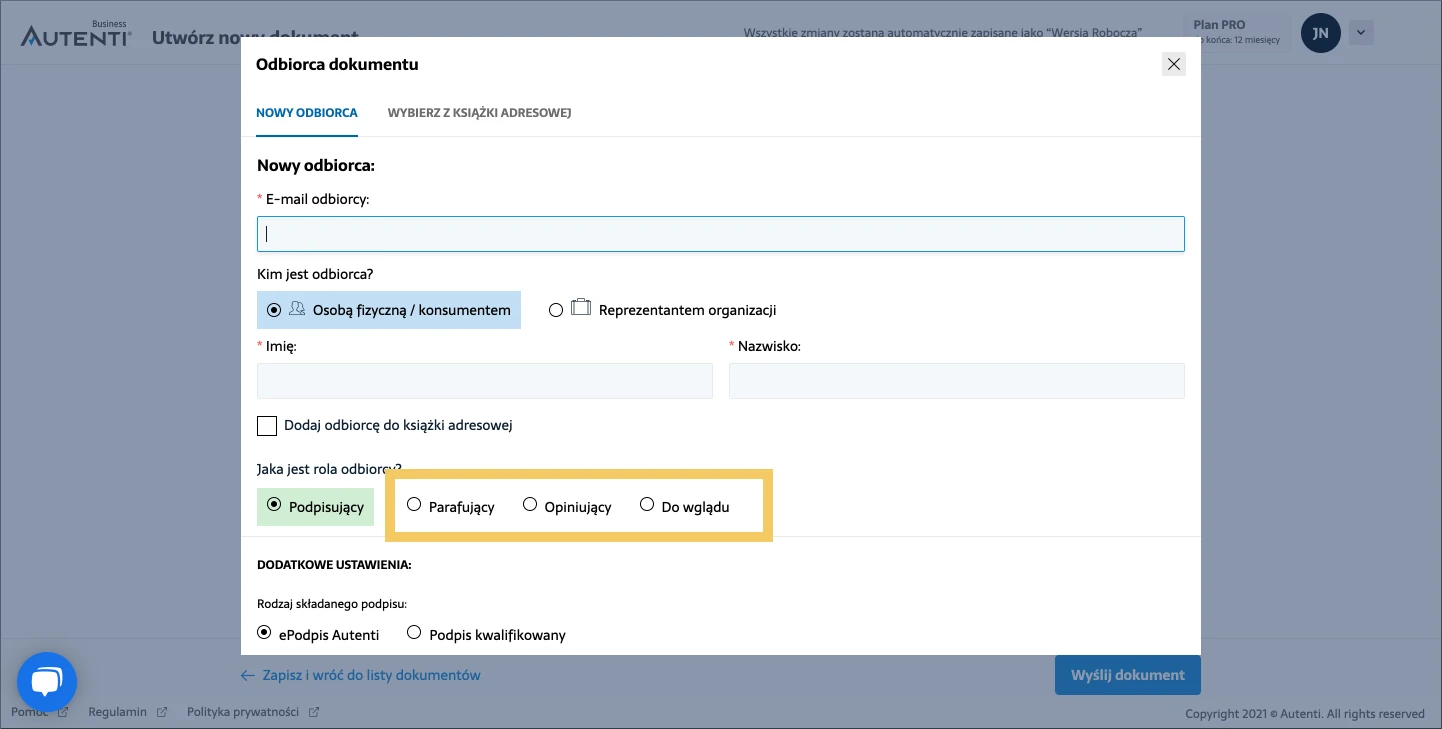Image resolution: width=1442 pixels, height=729 pixels.
Task: Click the JN user avatar
Action: (1320, 33)
